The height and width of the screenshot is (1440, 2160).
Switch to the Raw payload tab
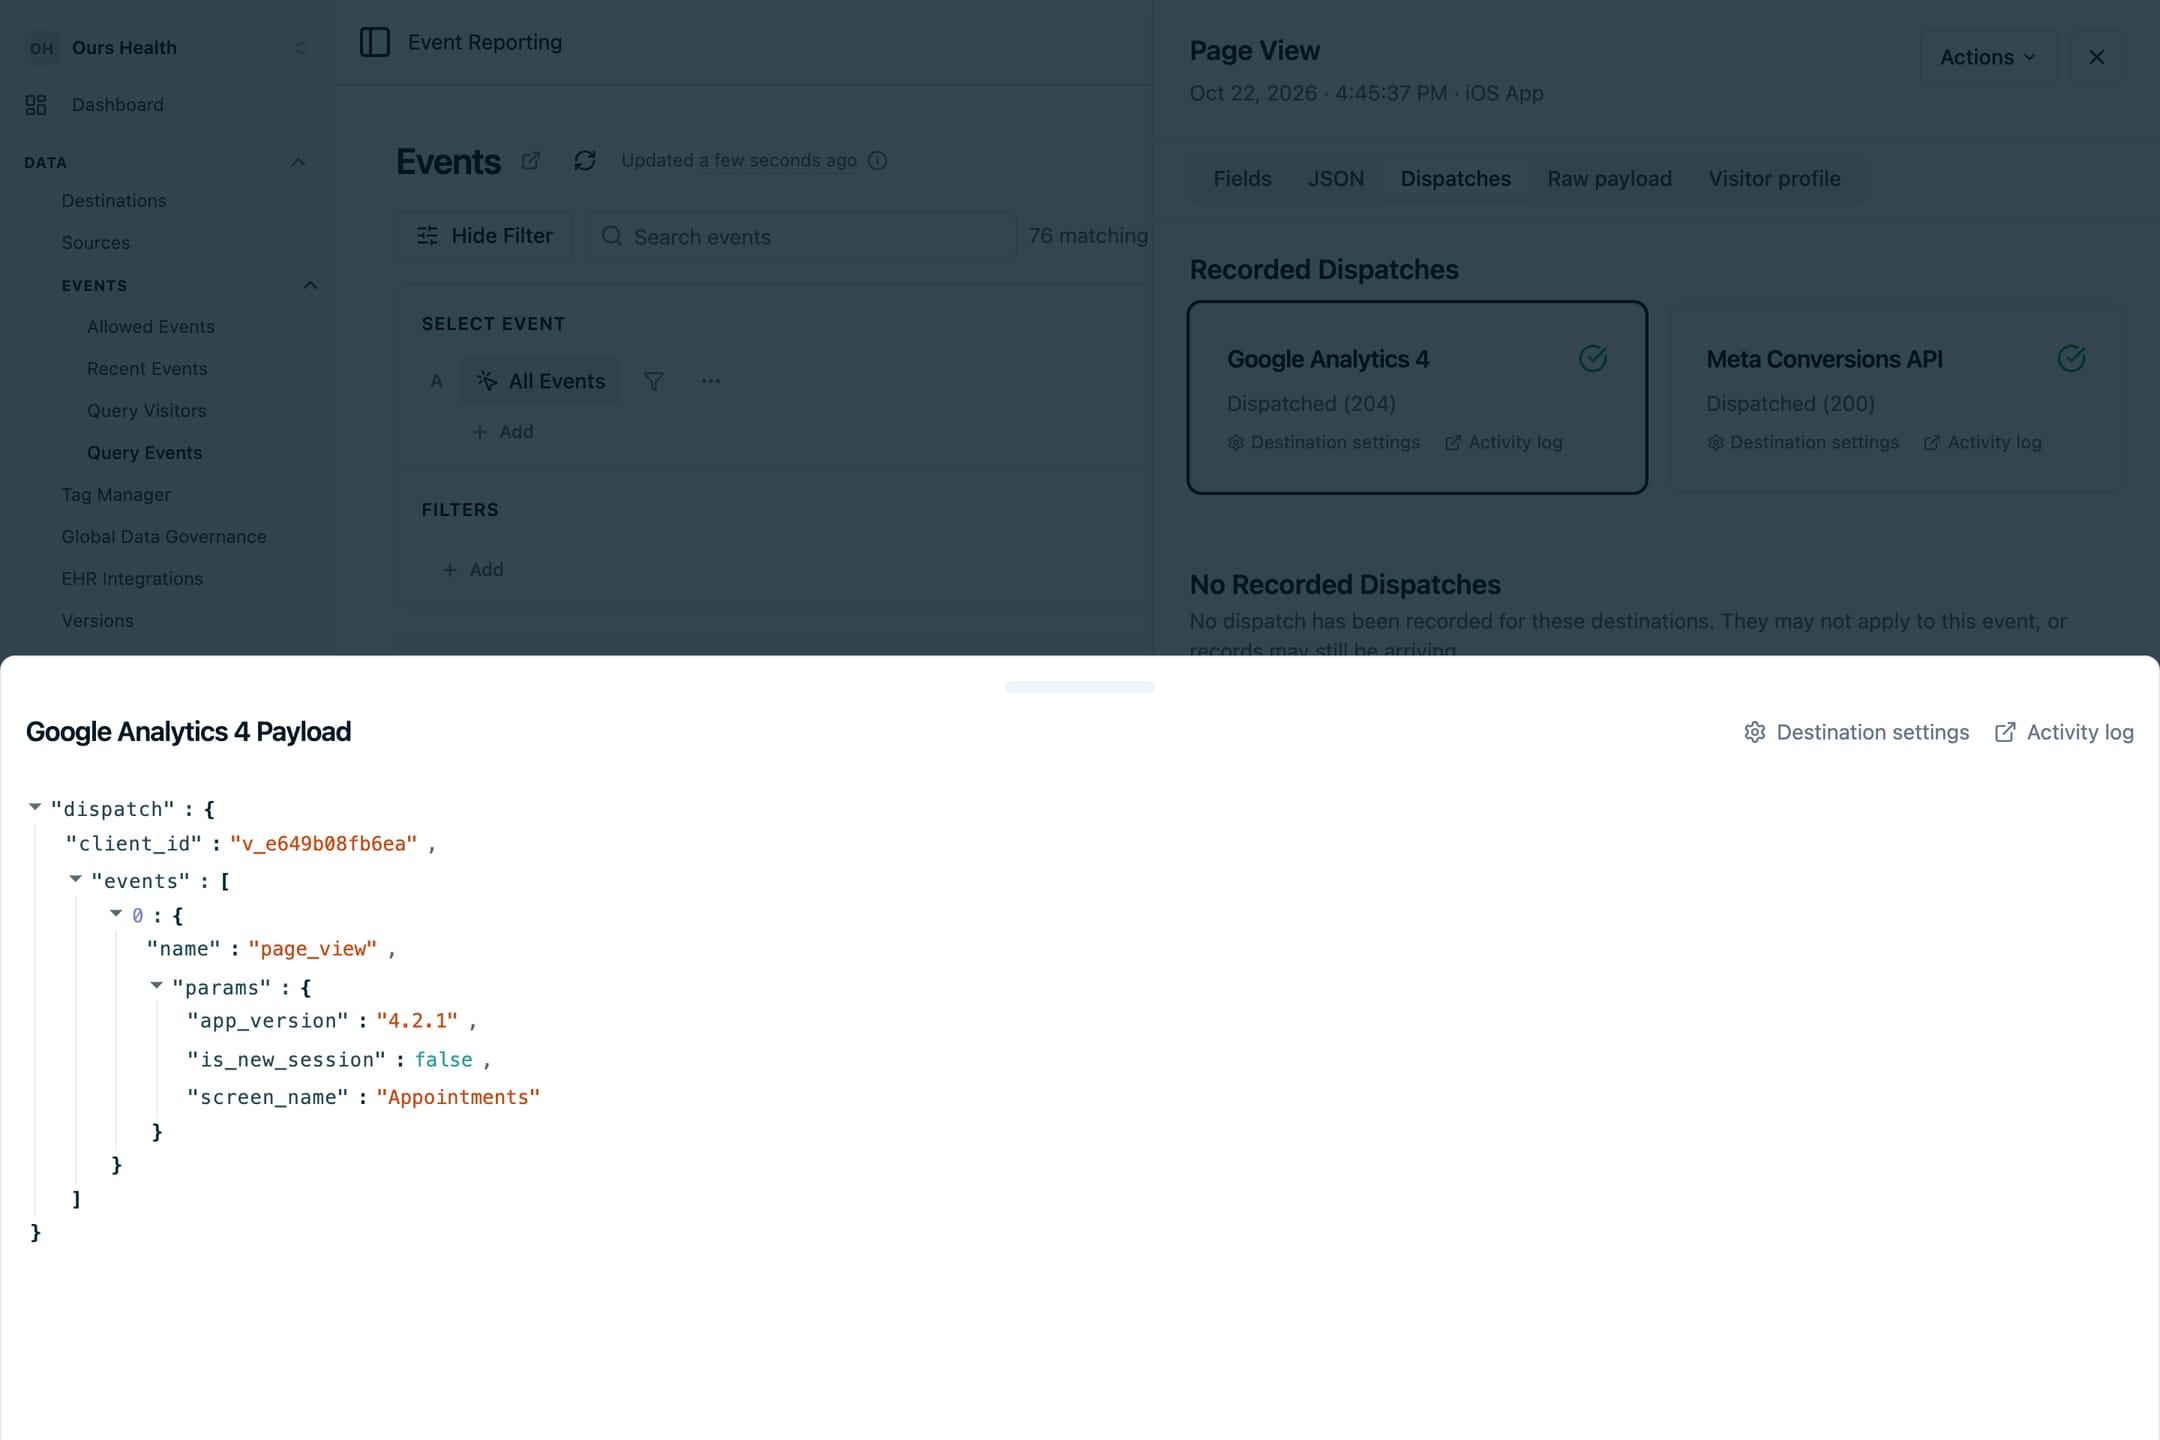pyautogui.click(x=1610, y=179)
